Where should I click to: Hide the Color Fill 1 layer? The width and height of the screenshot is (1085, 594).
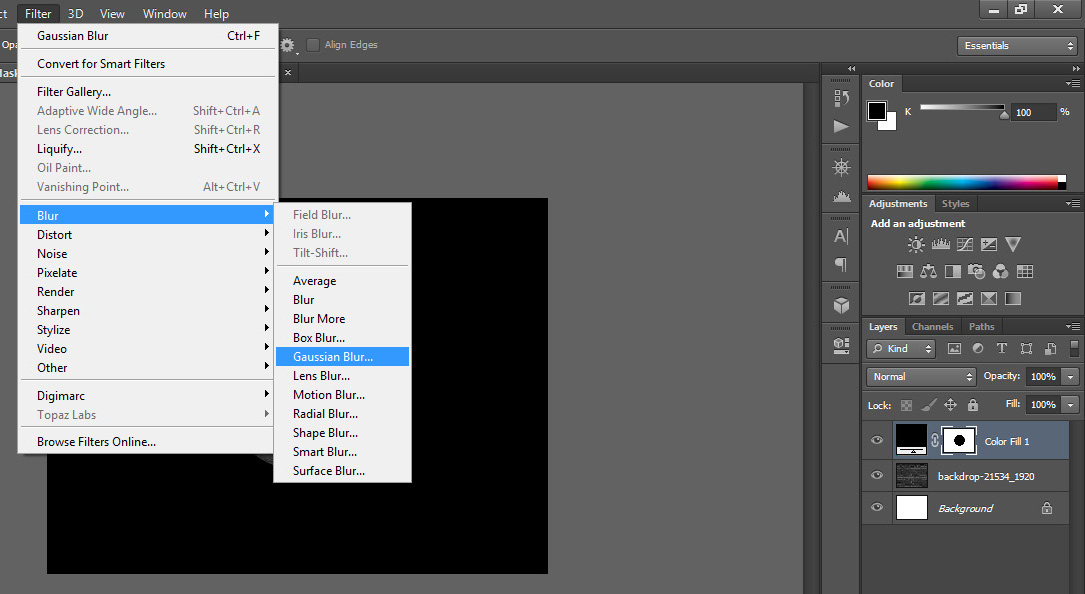point(877,441)
